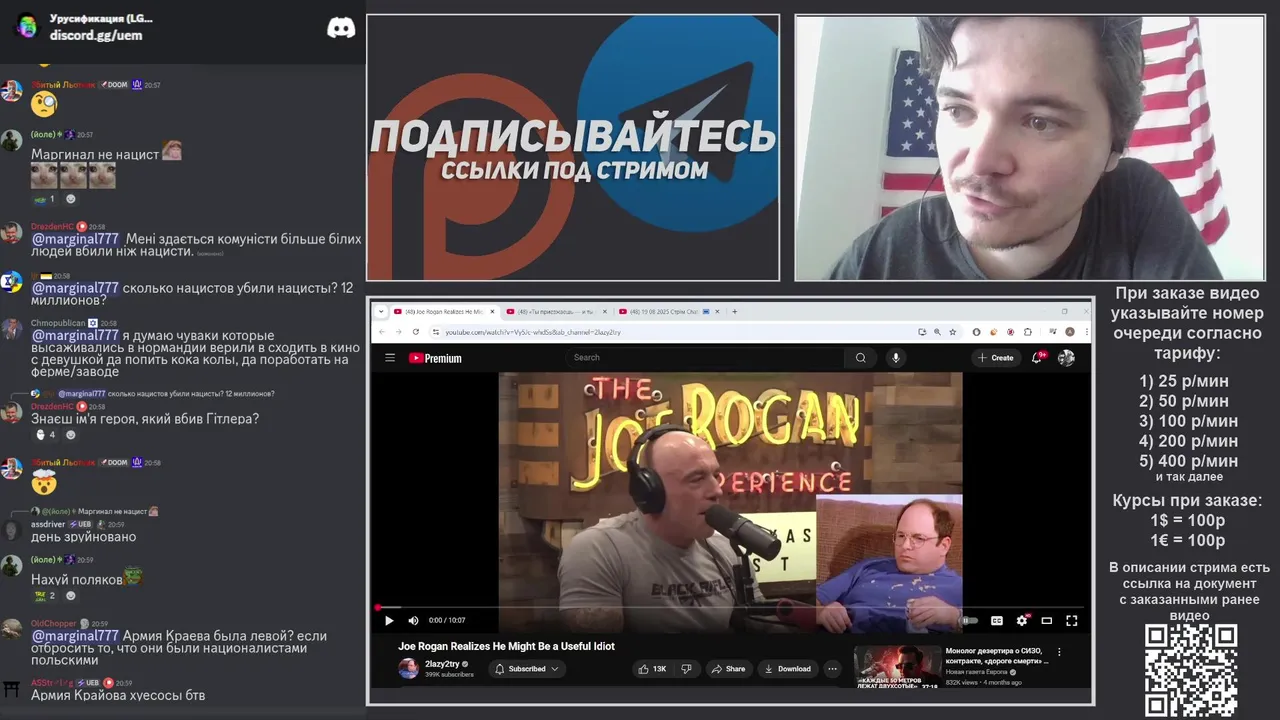Screen dimensions: 1280x720
Task: Go back in the browser
Action: pyautogui.click(x=382, y=332)
